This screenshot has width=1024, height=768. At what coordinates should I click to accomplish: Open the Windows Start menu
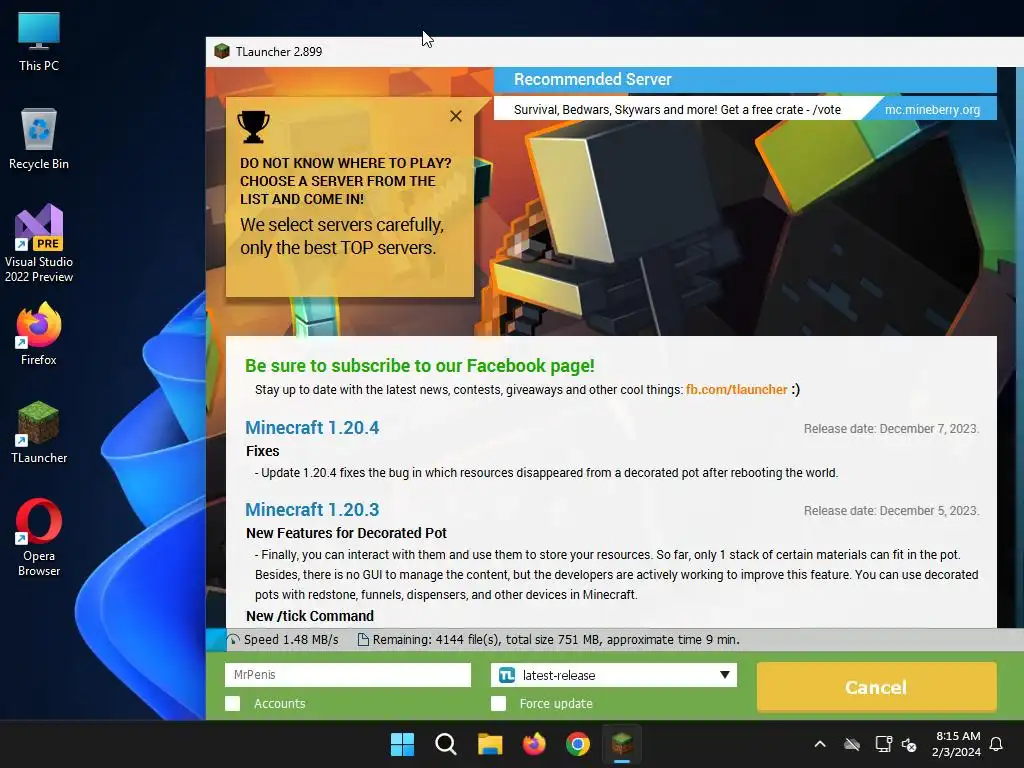(402, 744)
